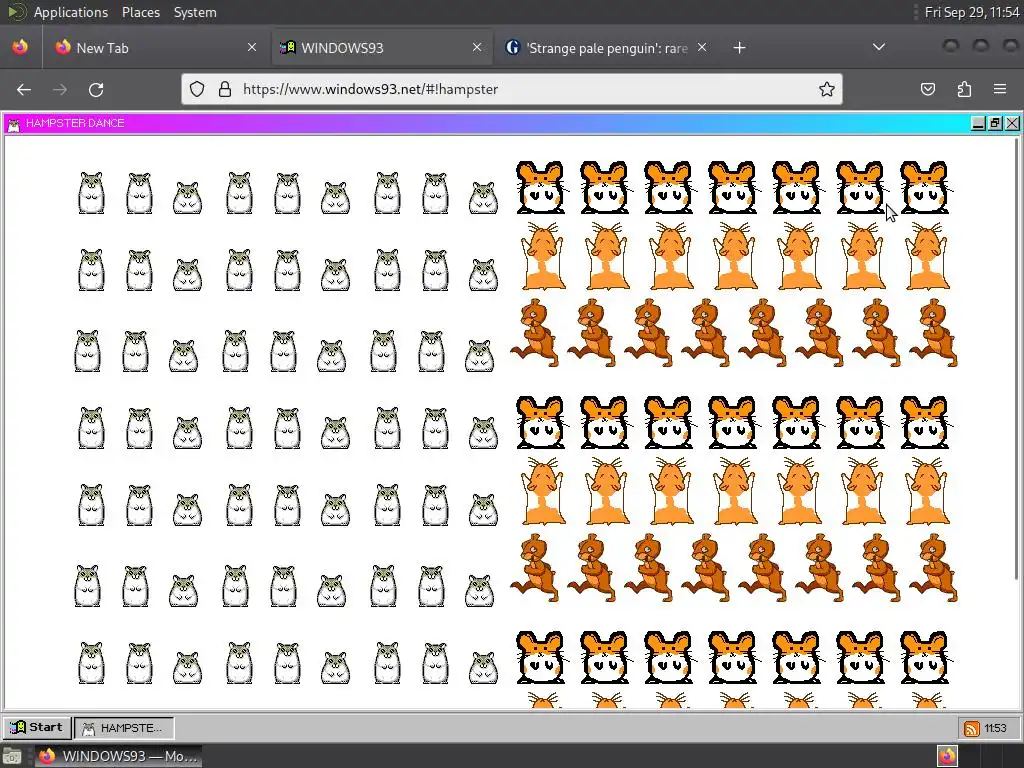Click the URL address bar
The image size is (1024, 768).
click(512, 89)
